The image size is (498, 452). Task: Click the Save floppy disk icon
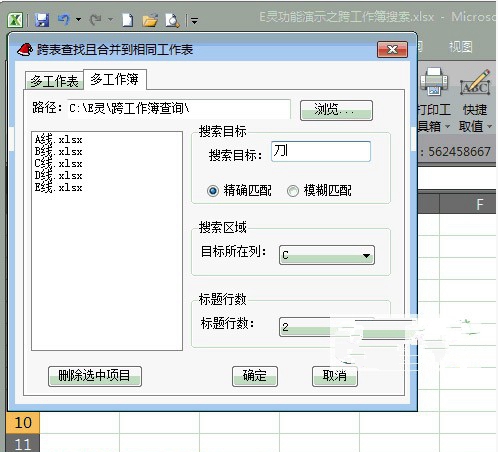pos(42,20)
